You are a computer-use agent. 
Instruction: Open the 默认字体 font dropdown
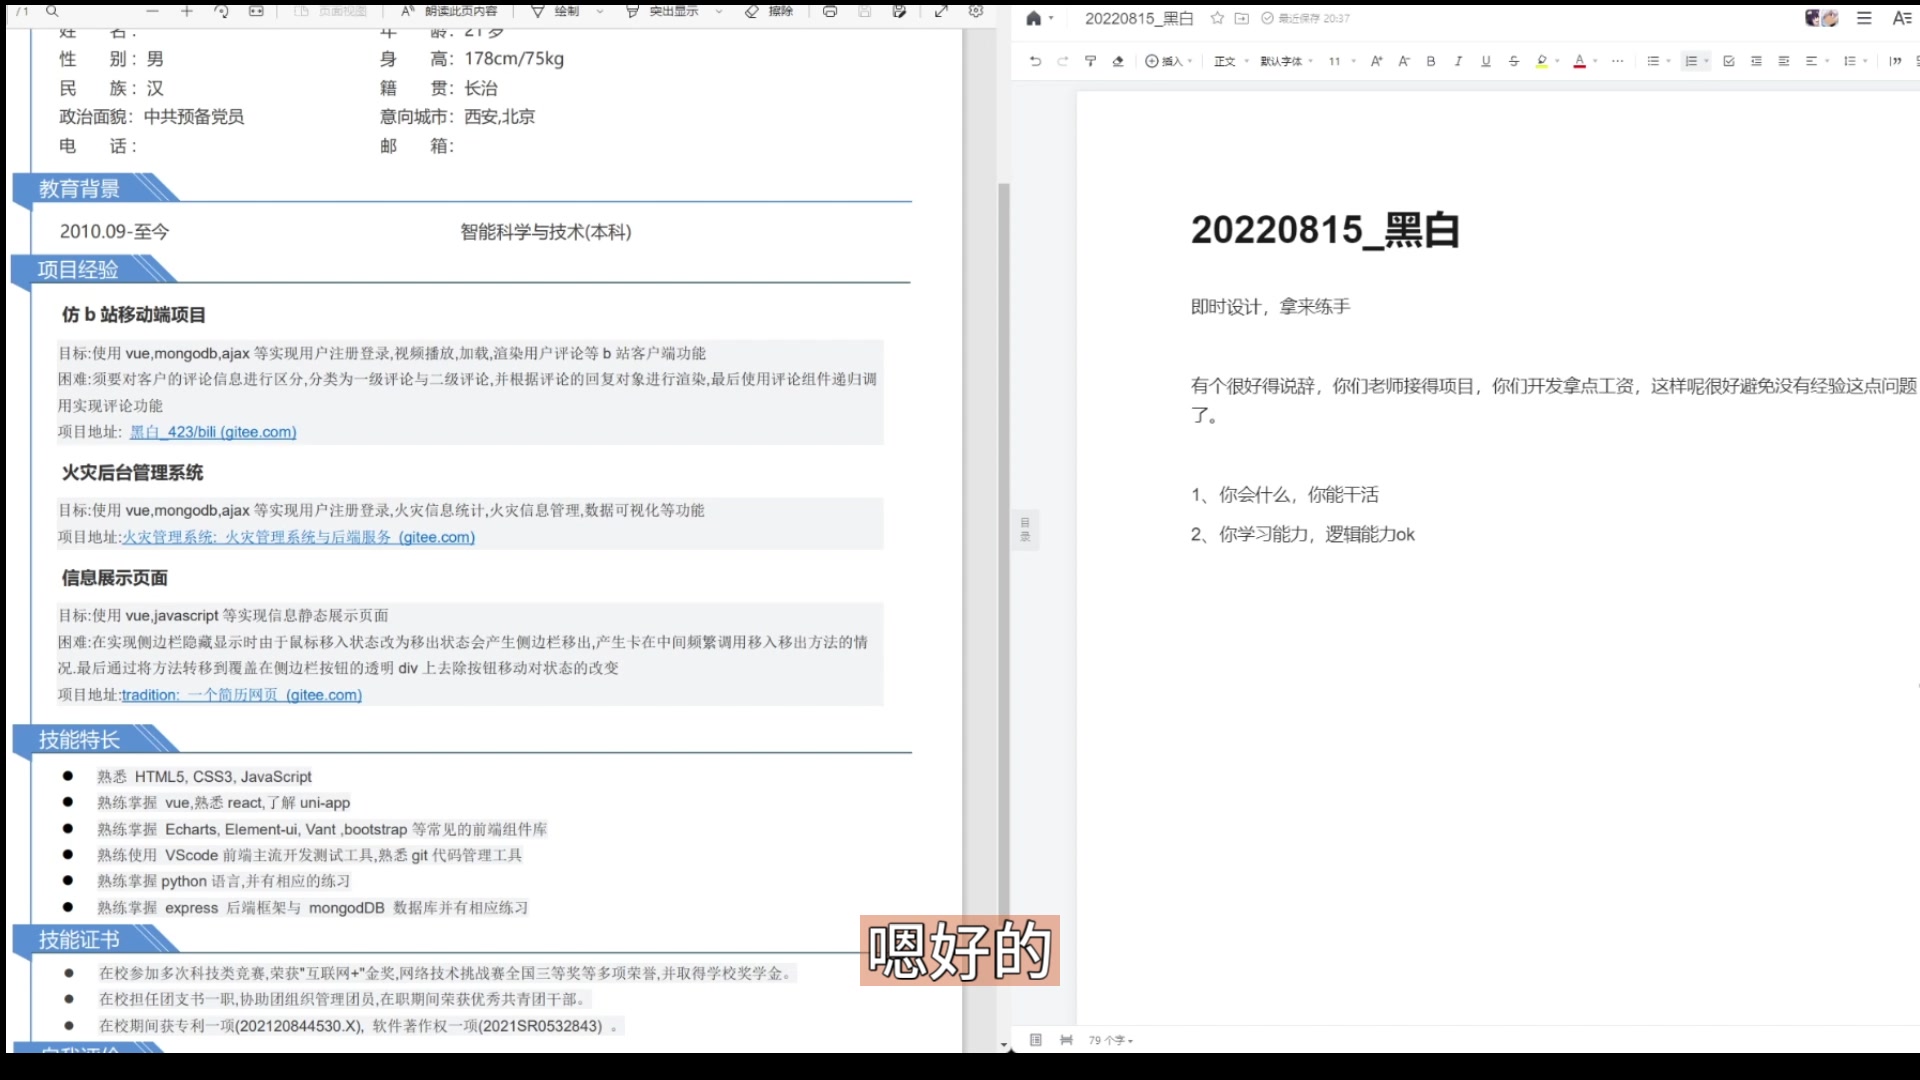tap(1286, 61)
